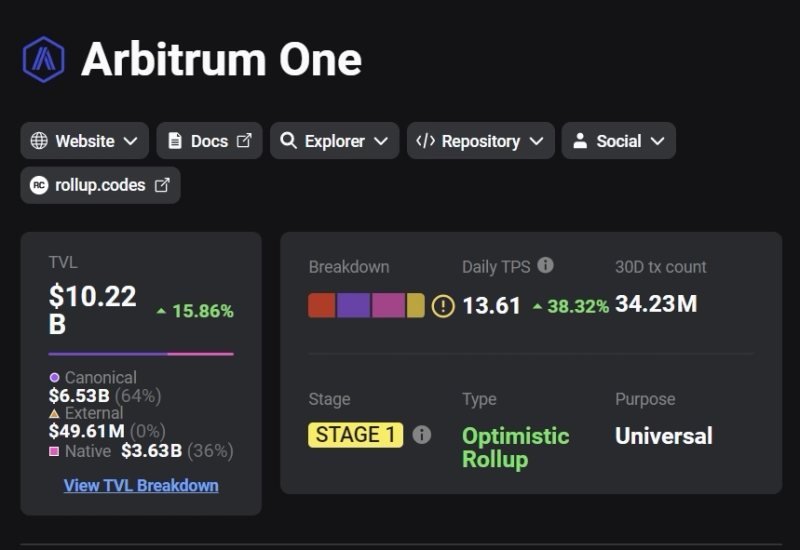Click the person icon beside Social
This screenshot has width=800, height=550.
[x=580, y=141]
